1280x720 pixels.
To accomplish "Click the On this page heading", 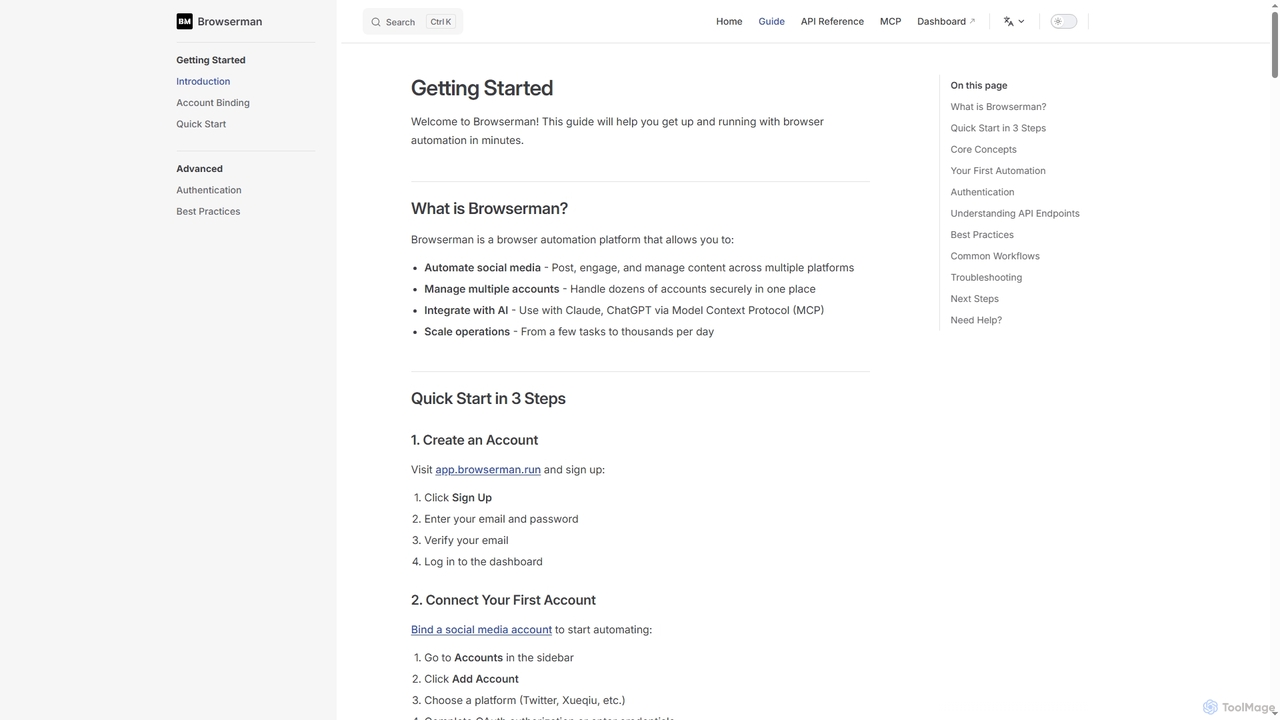I will click(x=979, y=85).
